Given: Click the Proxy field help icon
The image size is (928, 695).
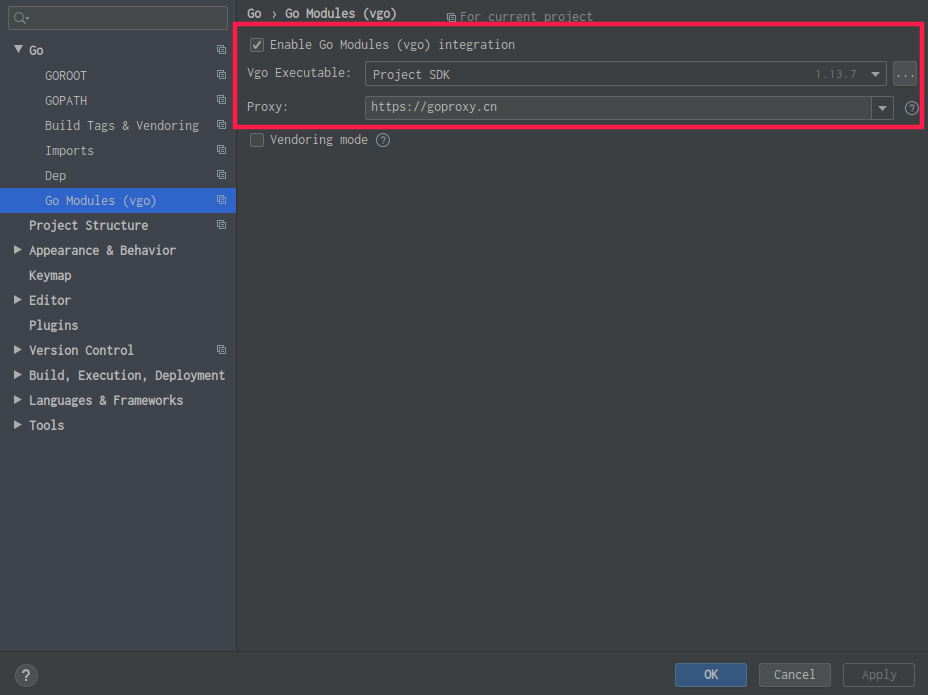Looking at the screenshot, I should pyautogui.click(x=911, y=108).
